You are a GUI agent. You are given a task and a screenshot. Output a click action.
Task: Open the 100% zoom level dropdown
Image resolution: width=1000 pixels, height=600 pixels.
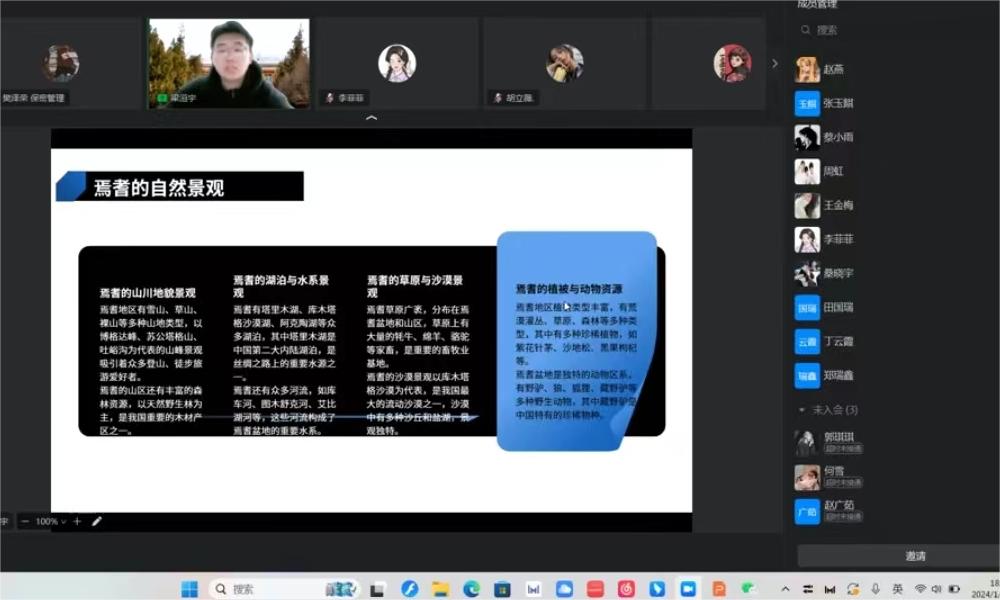(x=50, y=521)
